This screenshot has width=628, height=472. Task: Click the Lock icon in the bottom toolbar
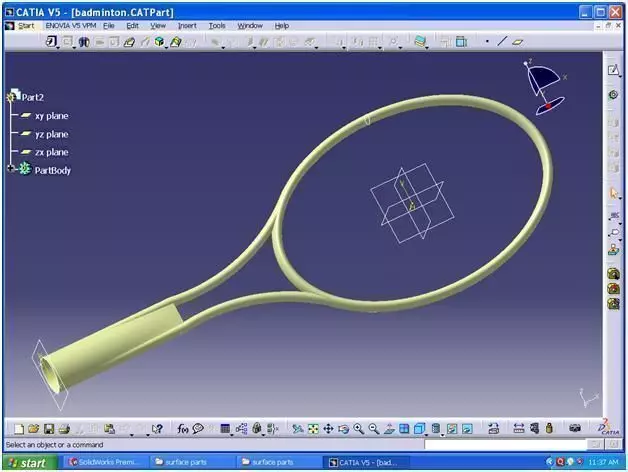257,429
